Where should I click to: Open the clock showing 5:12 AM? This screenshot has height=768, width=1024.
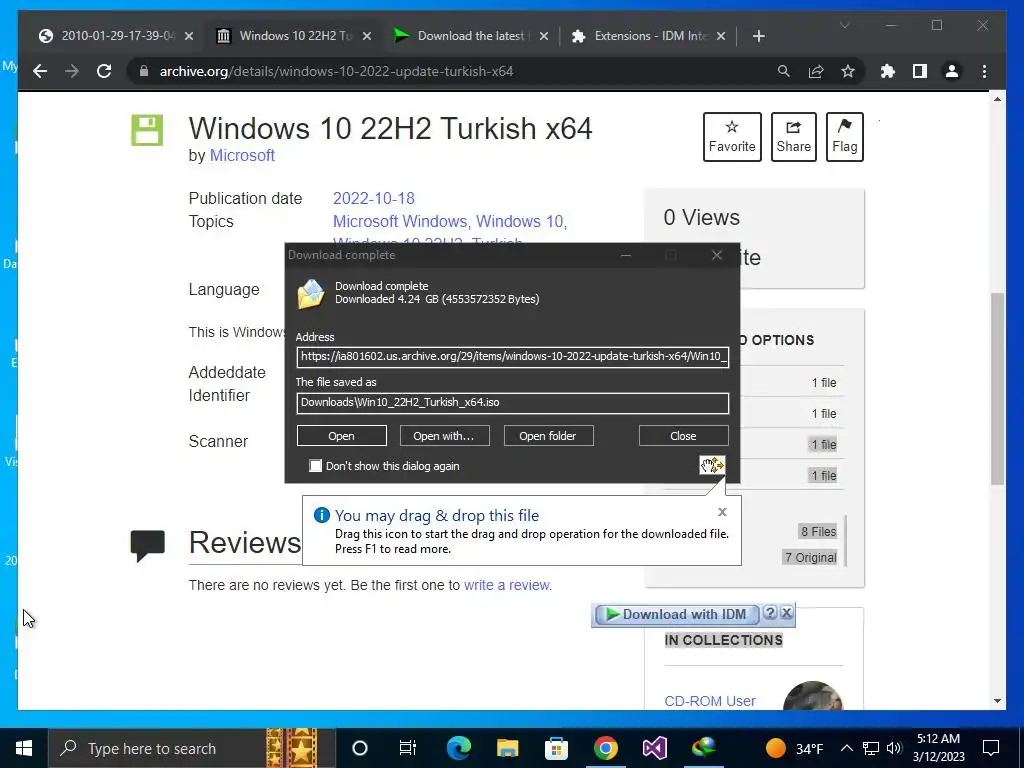pyautogui.click(x=938, y=748)
